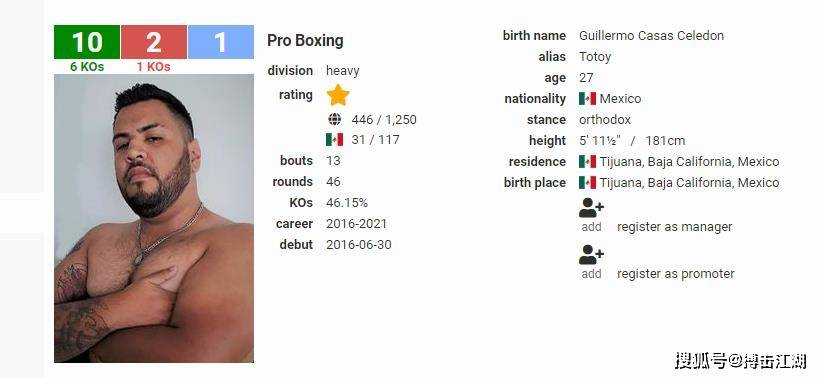Click add-person icon for register as manager
Image resolution: width=823 pixels, height=378 pixels.
pyautogui.click(x=592, y=208)
